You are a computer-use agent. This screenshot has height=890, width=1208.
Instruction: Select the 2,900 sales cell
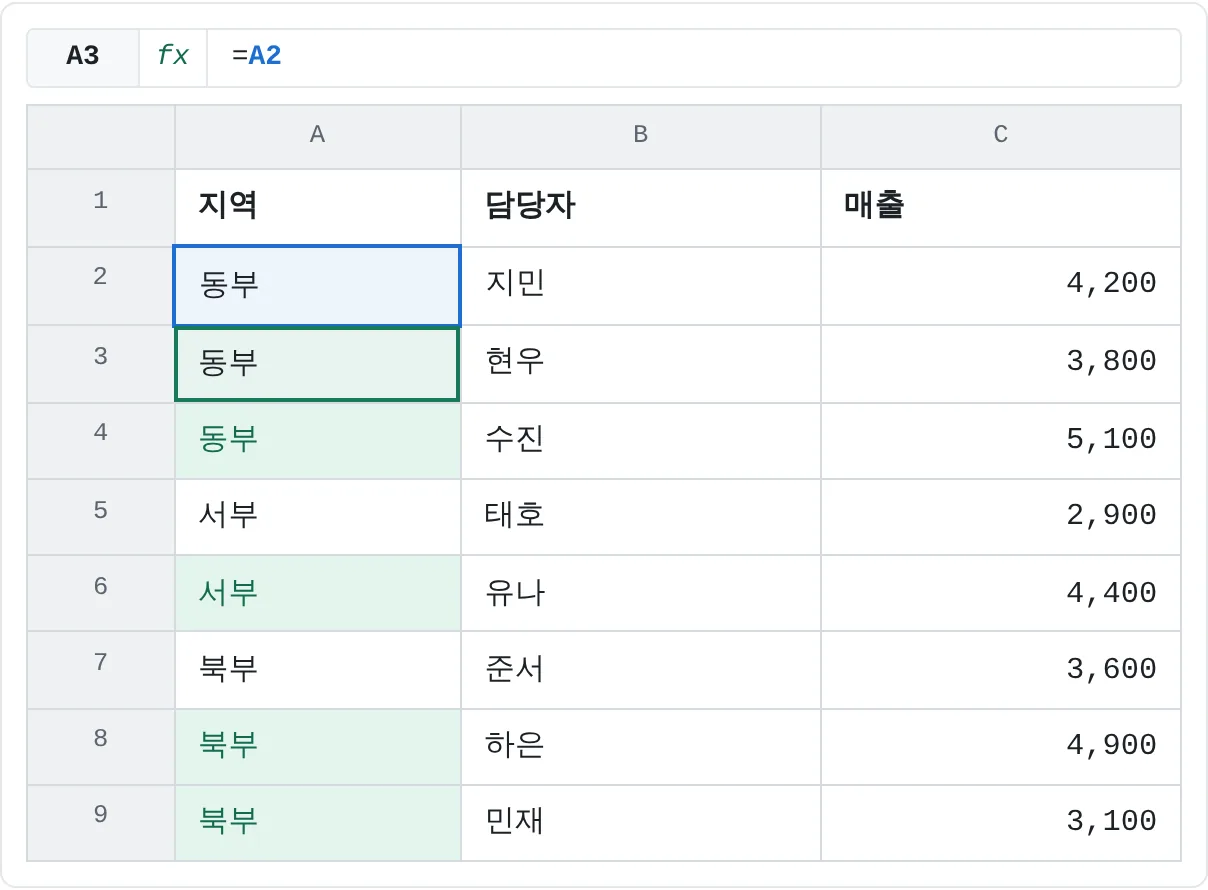[x=1001, y=517]
